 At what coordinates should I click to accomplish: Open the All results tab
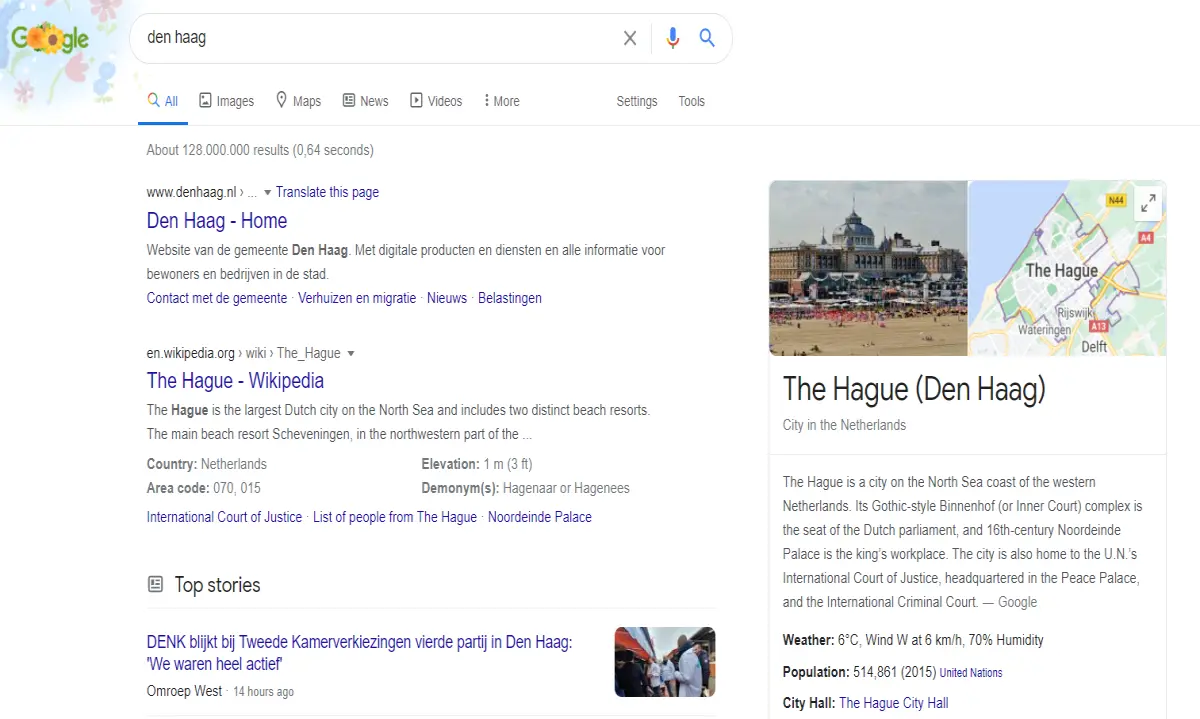point(163,101)
